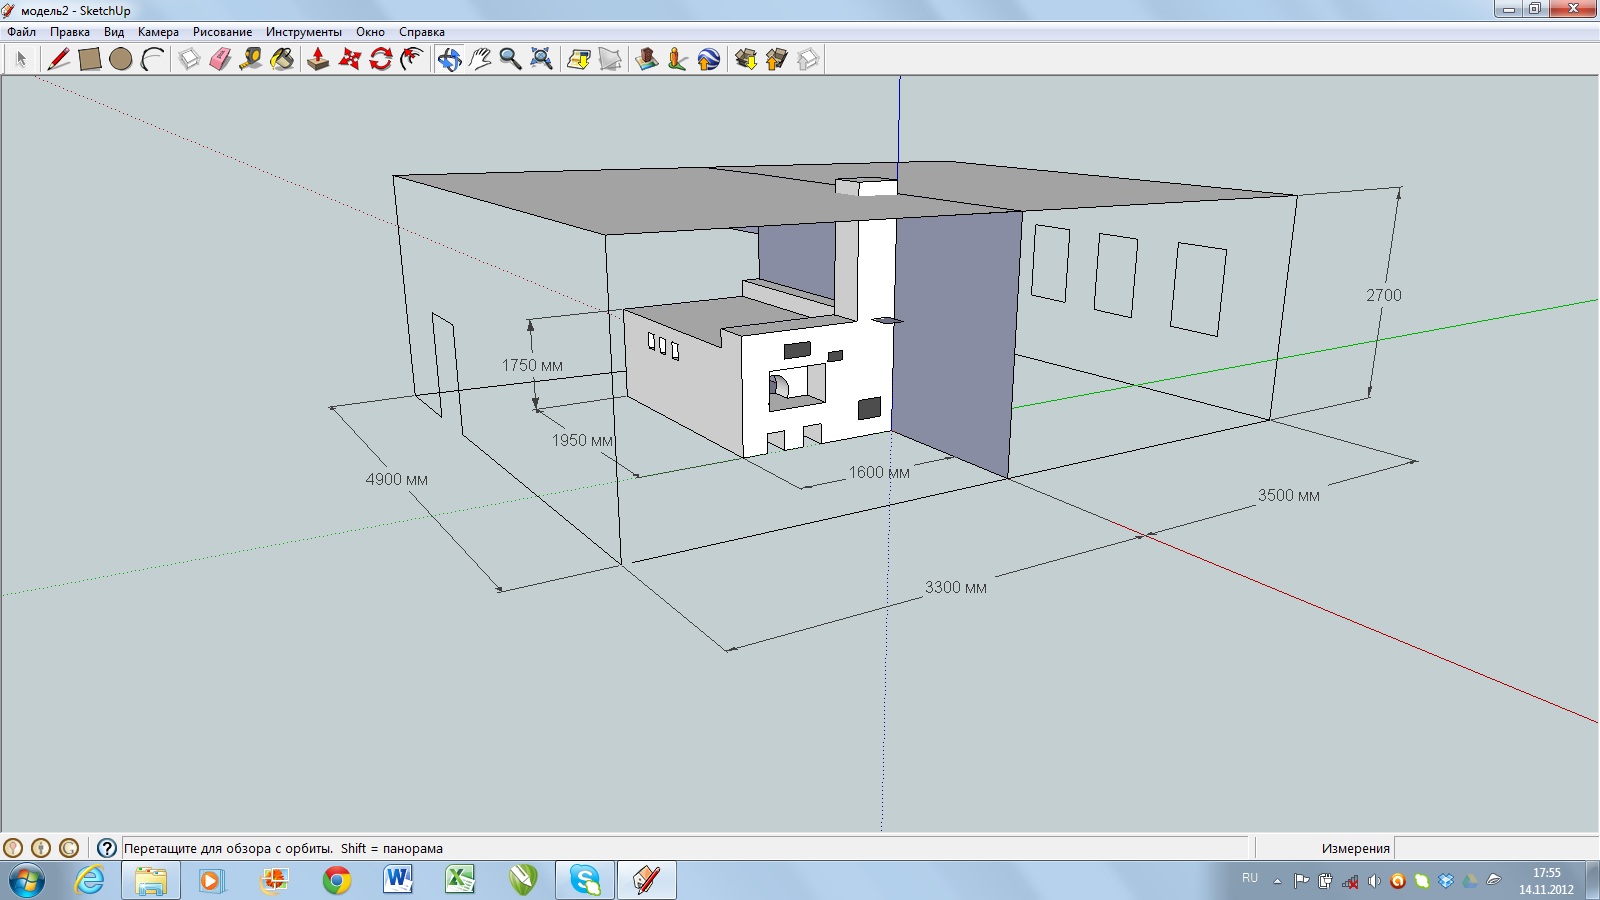Select the Rectangle drawing tool
Screen dimensions: 1600x900
coord(89,59)
